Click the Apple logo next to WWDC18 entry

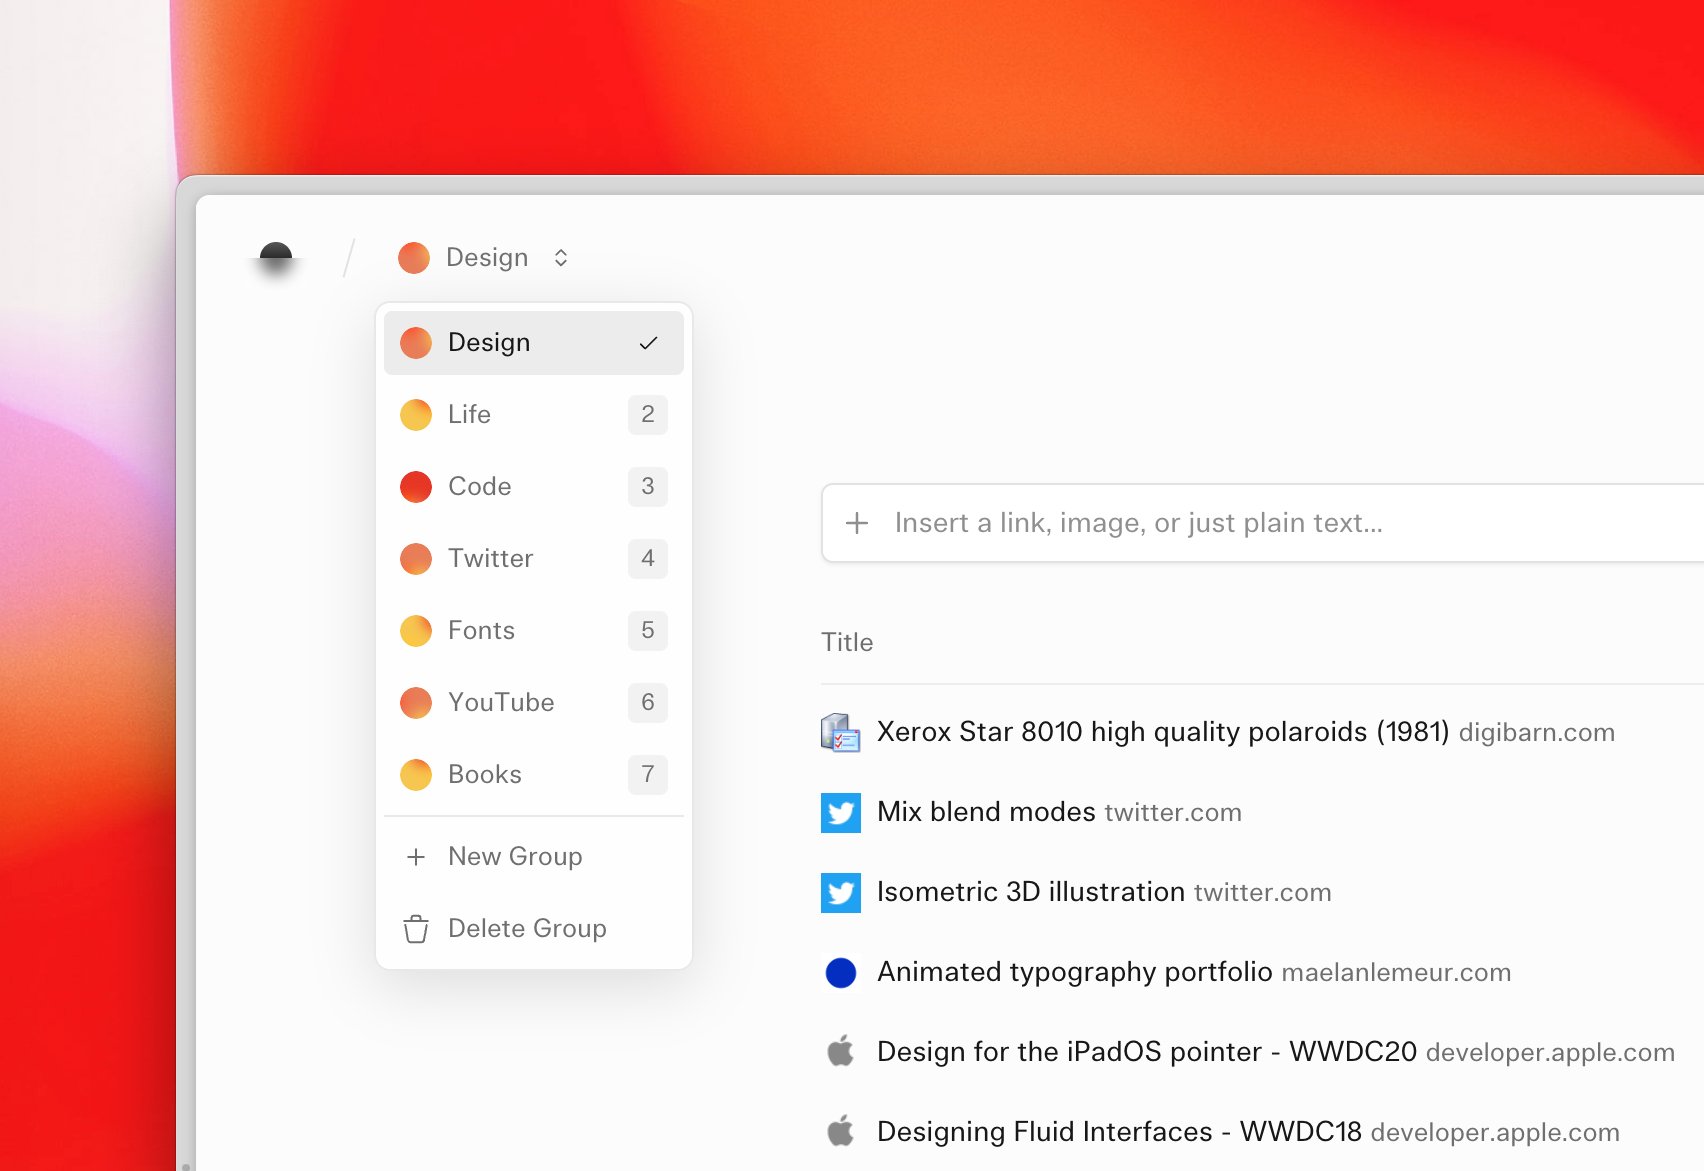point(841,1131)
